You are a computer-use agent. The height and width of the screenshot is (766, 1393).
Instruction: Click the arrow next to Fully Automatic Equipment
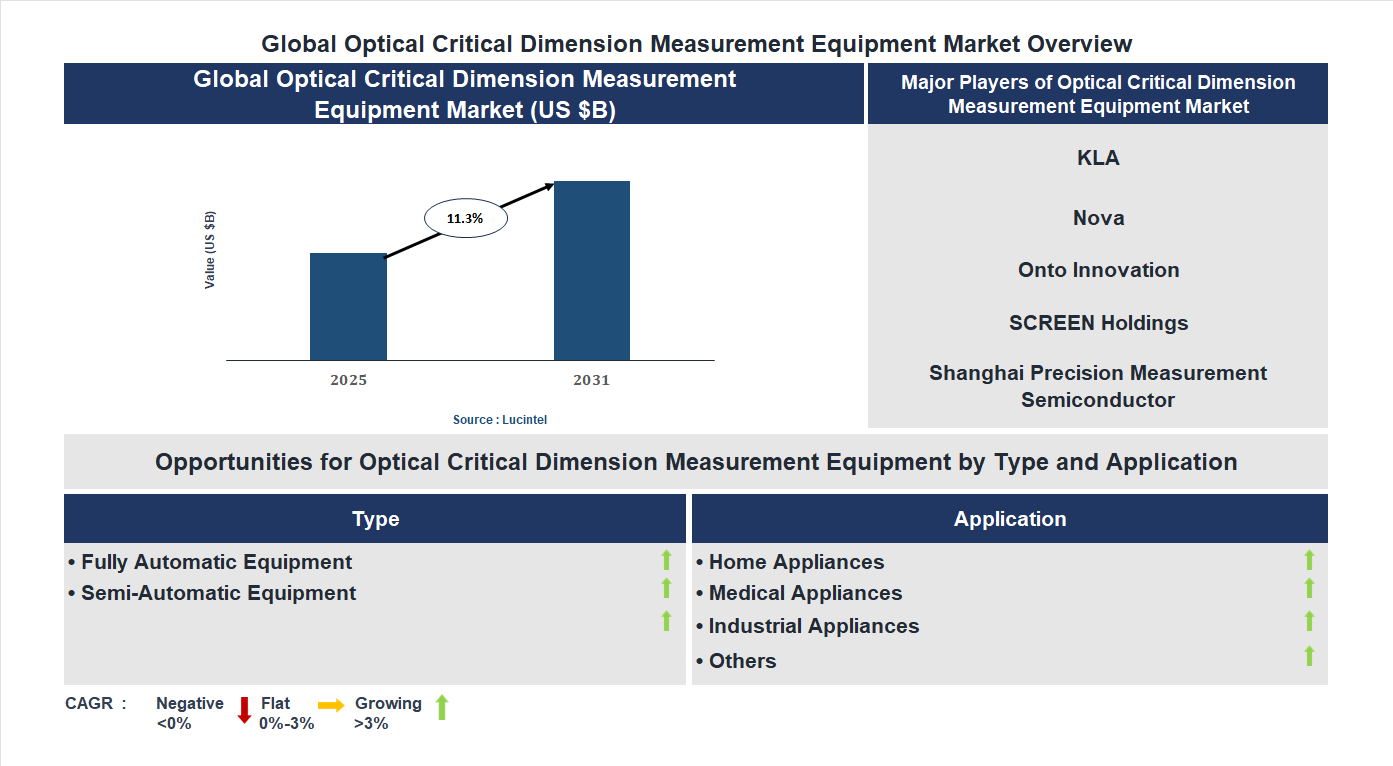[666, 560]
